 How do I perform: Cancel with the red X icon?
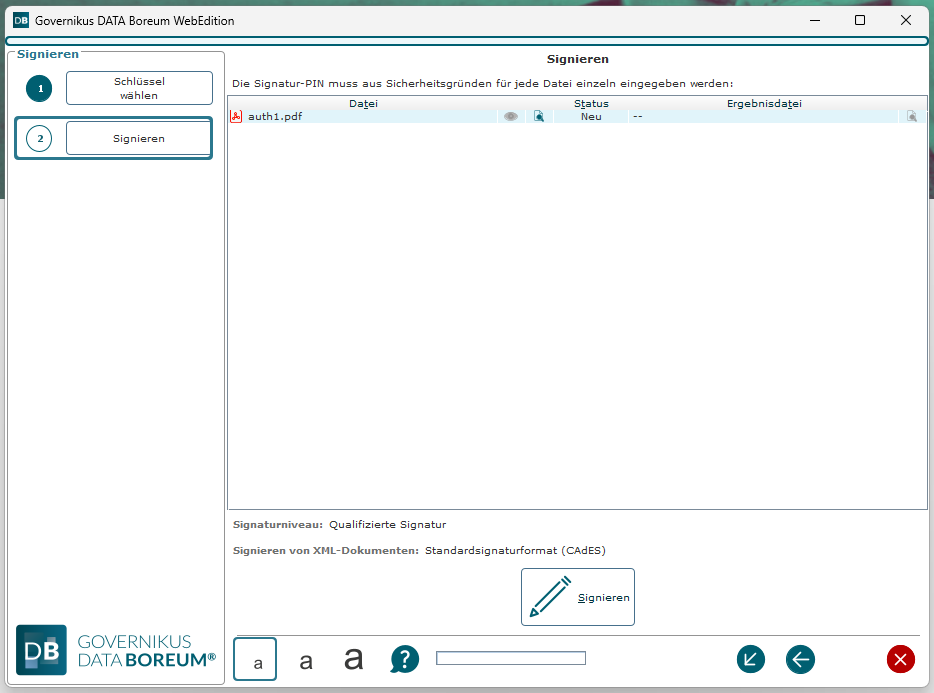[x=901, y=660]
